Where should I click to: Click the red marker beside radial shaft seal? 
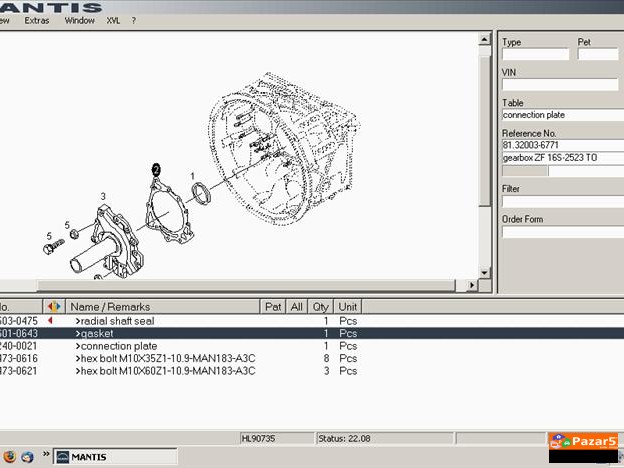coord(50,321)
